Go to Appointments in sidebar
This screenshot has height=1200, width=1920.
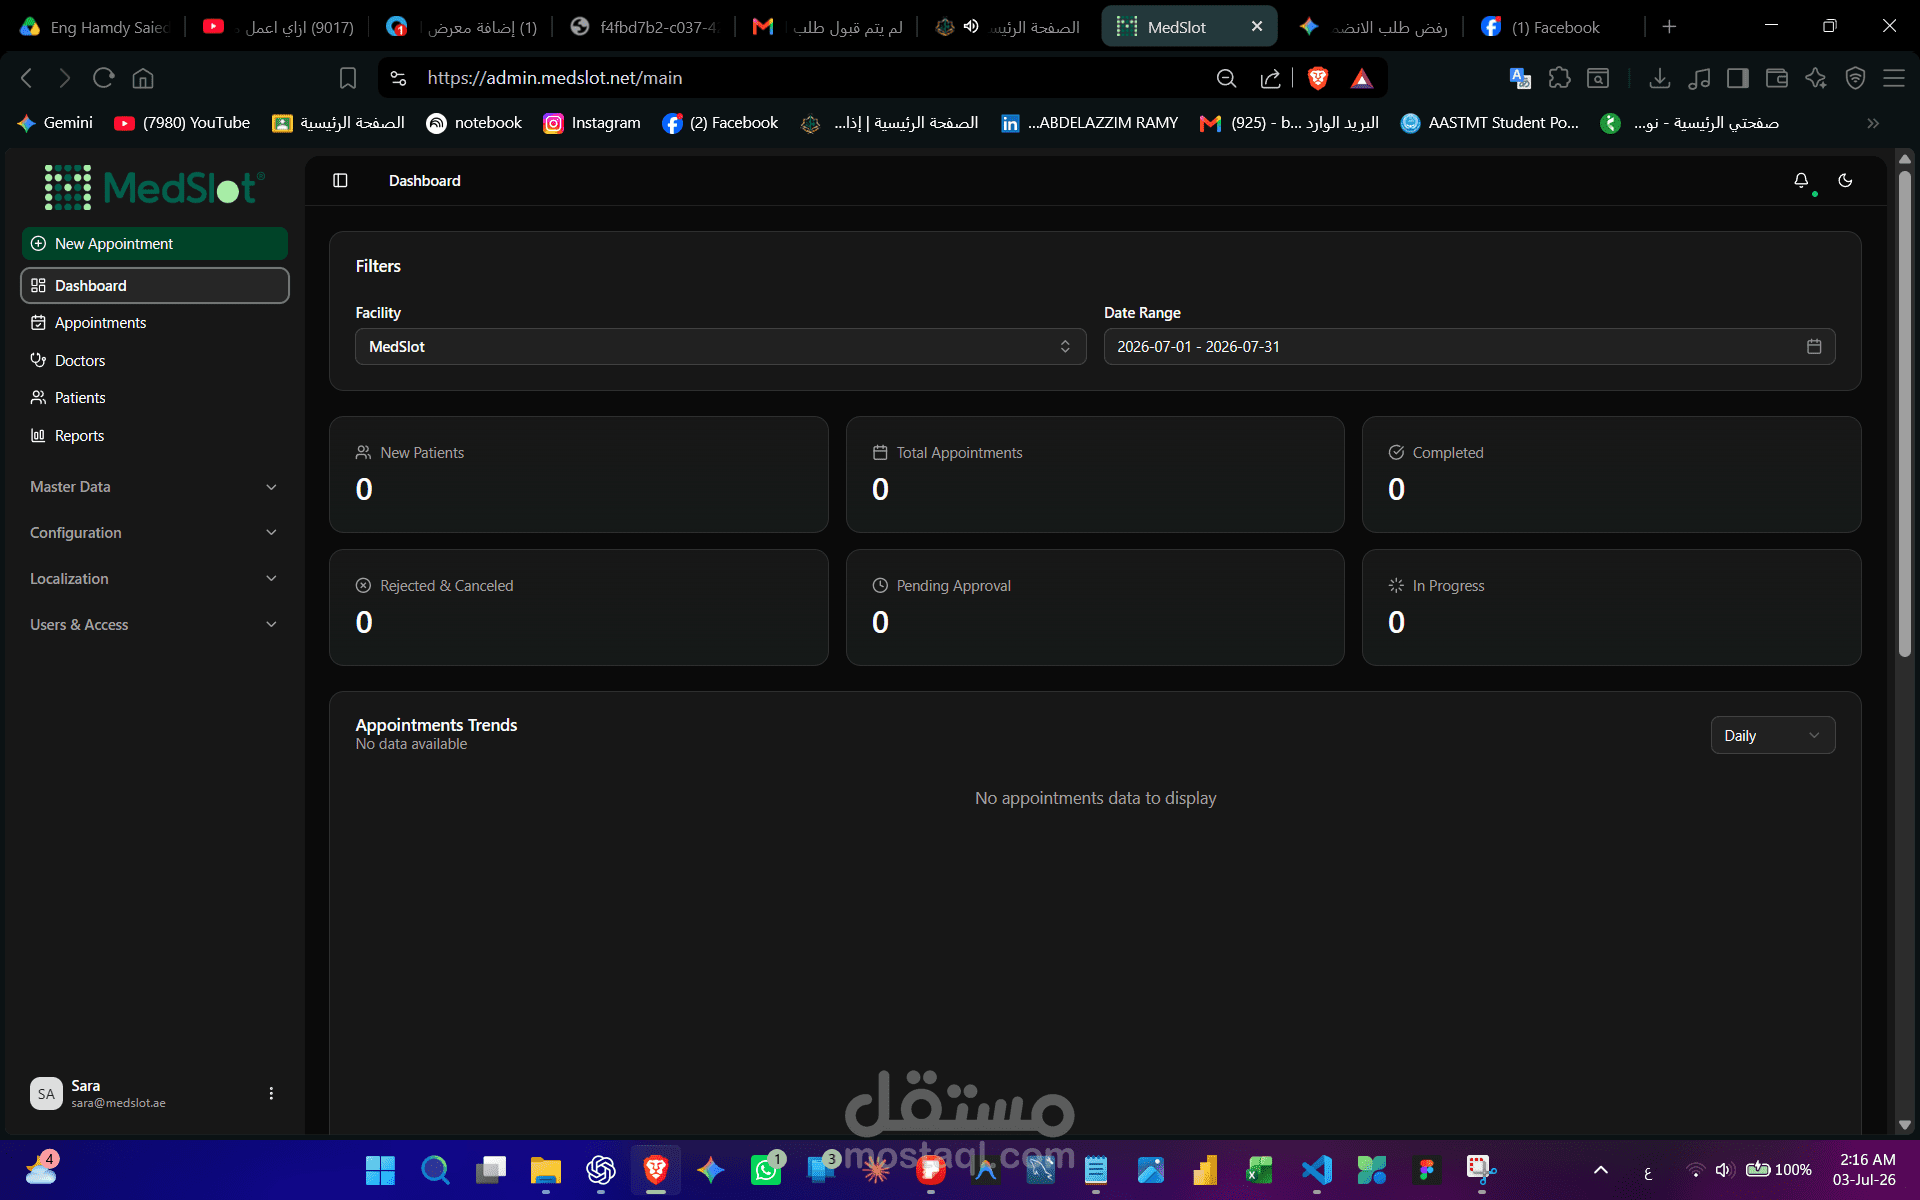(x=155, y=322)
